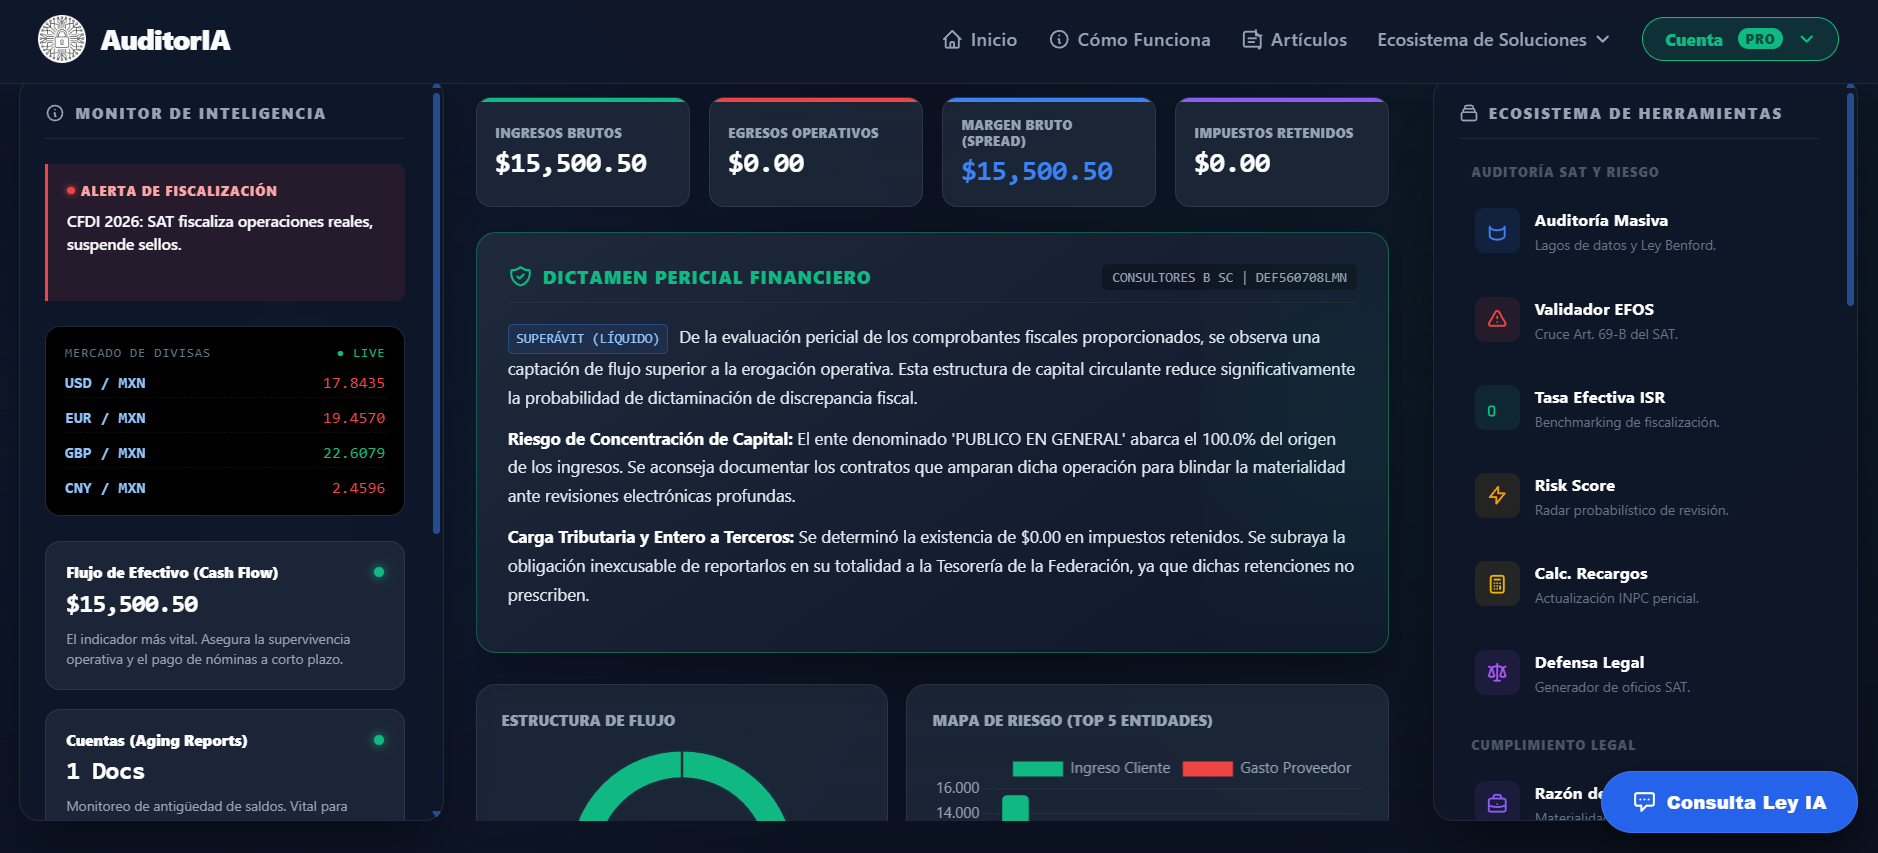Image resolution: width=1878 pixels, height=853 pixels.
Task: Click the green status dot on Flujo de Efectivo
Action: [379, 572]
